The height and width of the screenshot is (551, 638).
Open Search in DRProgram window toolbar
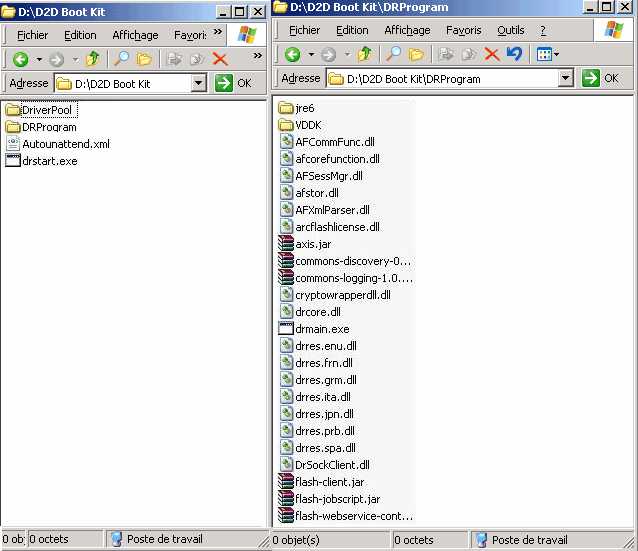pos(393,54)
